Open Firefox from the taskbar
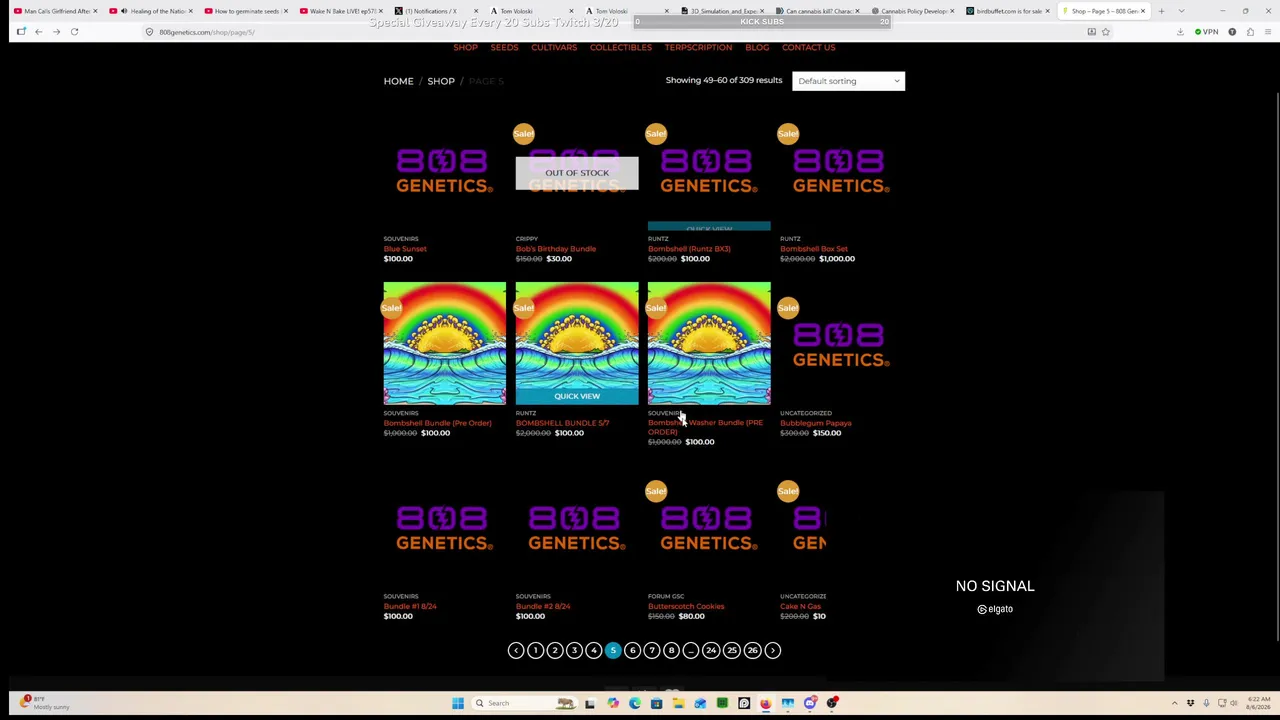 click(765, 703)
